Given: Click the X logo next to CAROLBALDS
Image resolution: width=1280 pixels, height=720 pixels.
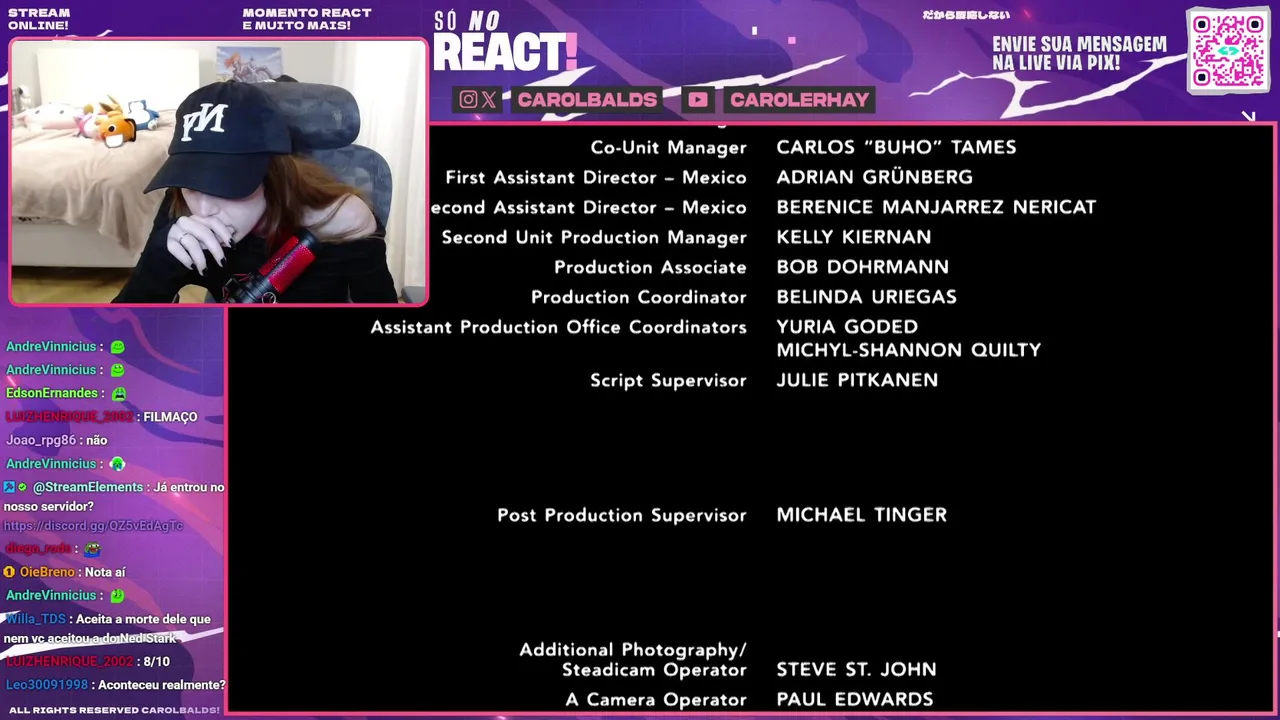Looking at the screenshot, I should [488, 99].
